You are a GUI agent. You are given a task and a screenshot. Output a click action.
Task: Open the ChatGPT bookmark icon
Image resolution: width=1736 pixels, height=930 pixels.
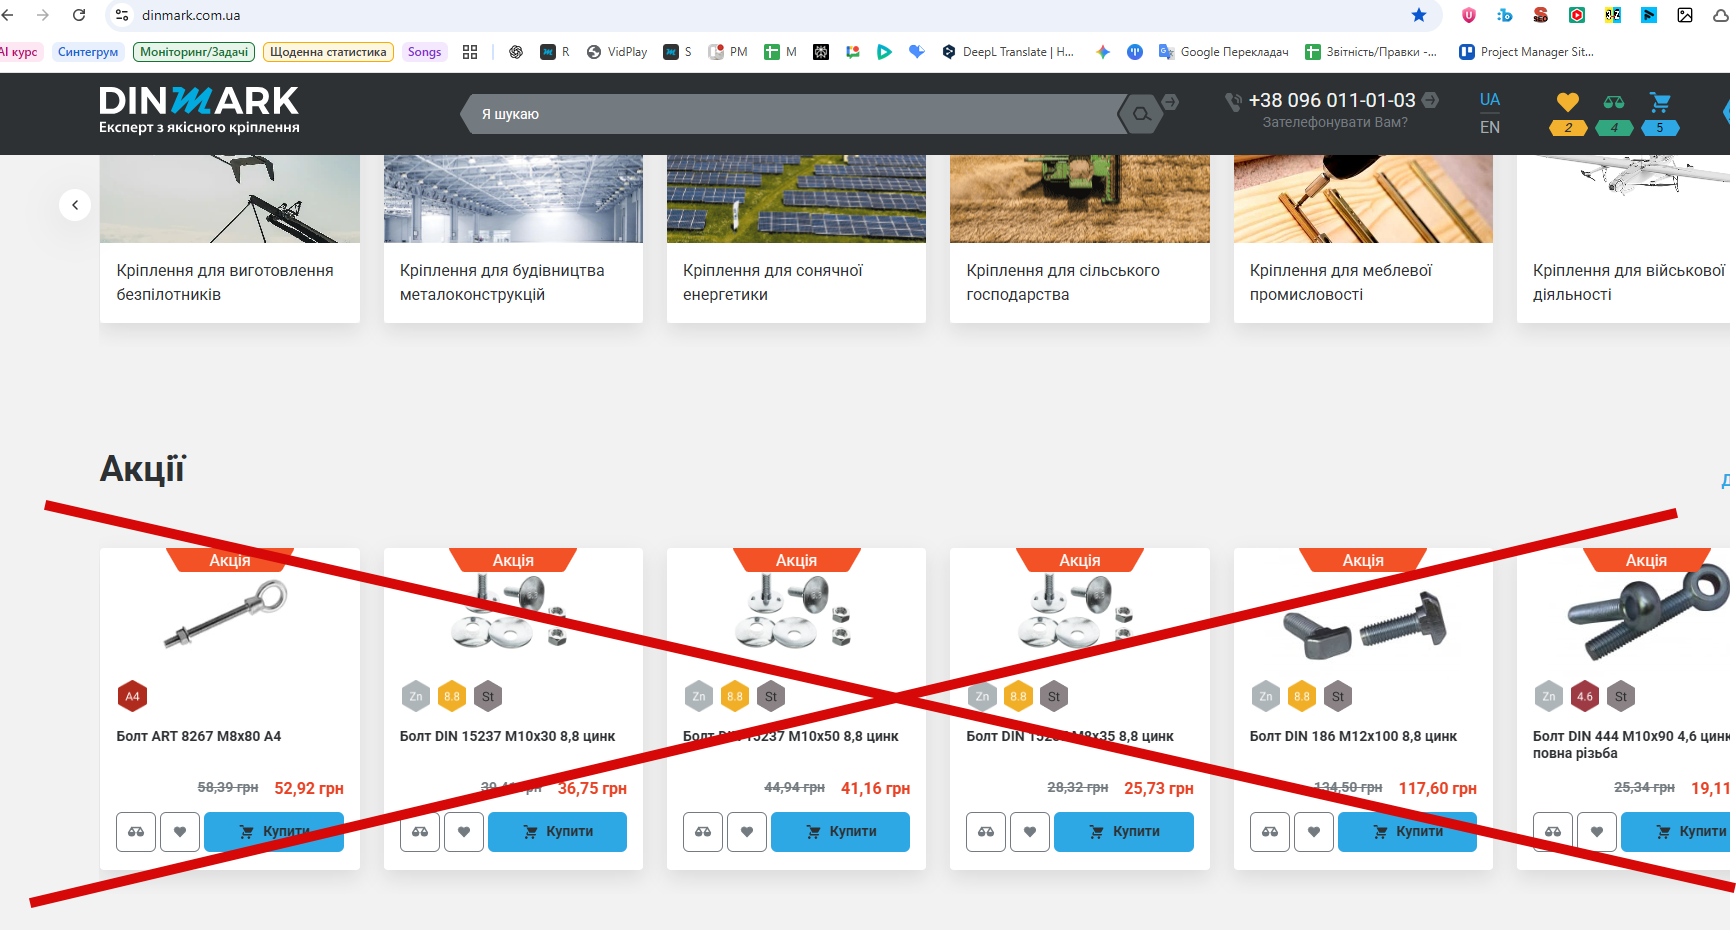pos(516,52)
